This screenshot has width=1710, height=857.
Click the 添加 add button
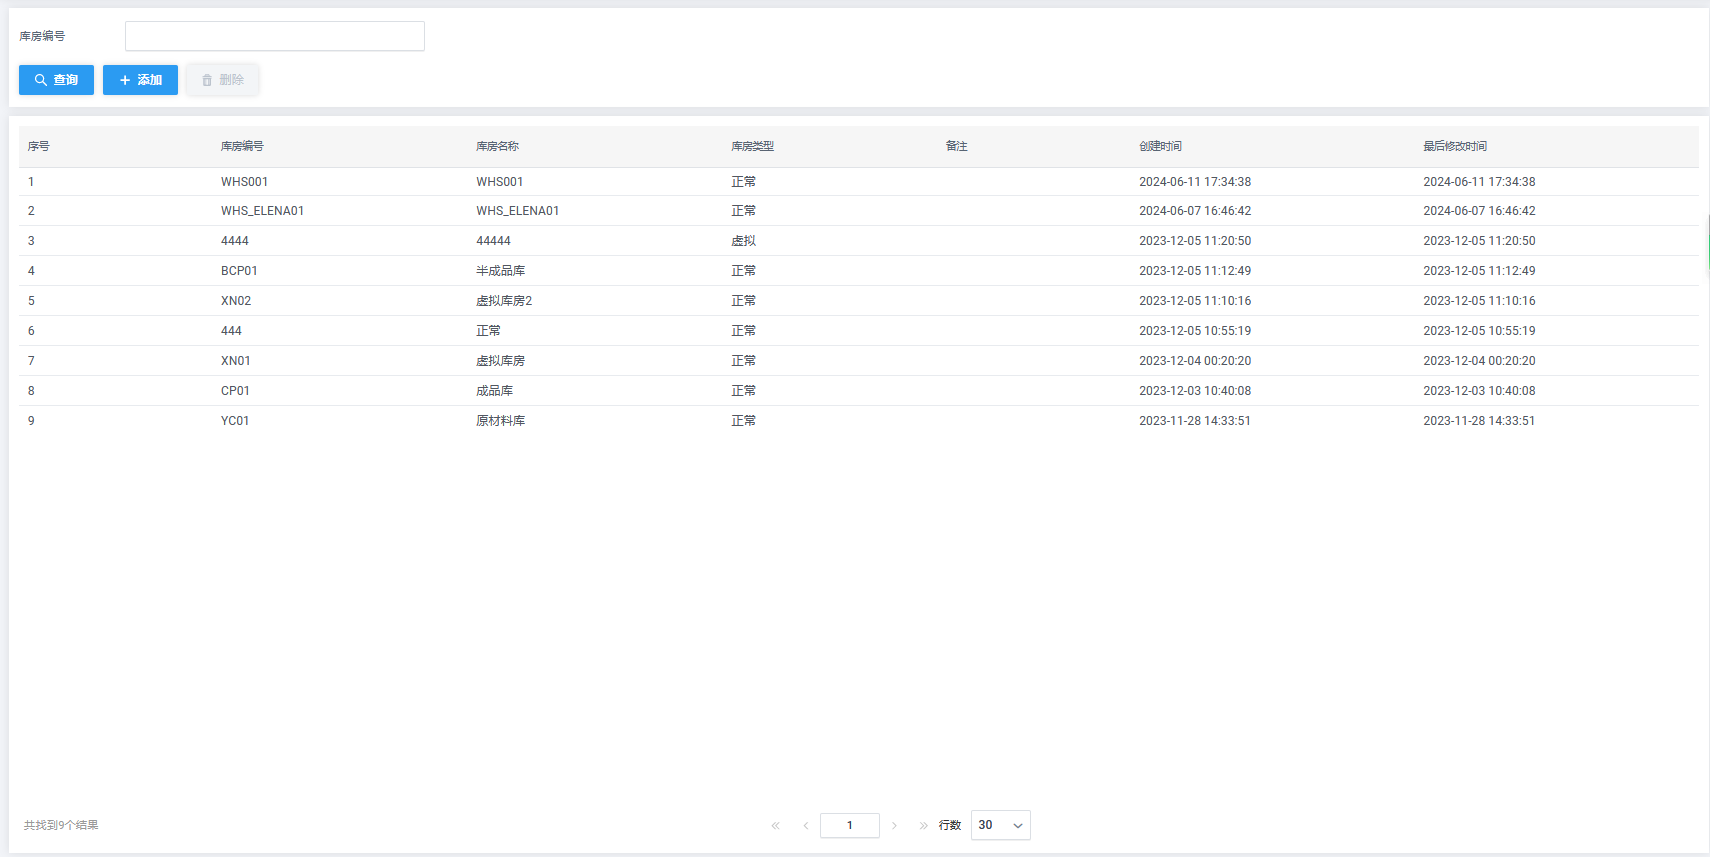pyautogui.click(x=140, y=80)
